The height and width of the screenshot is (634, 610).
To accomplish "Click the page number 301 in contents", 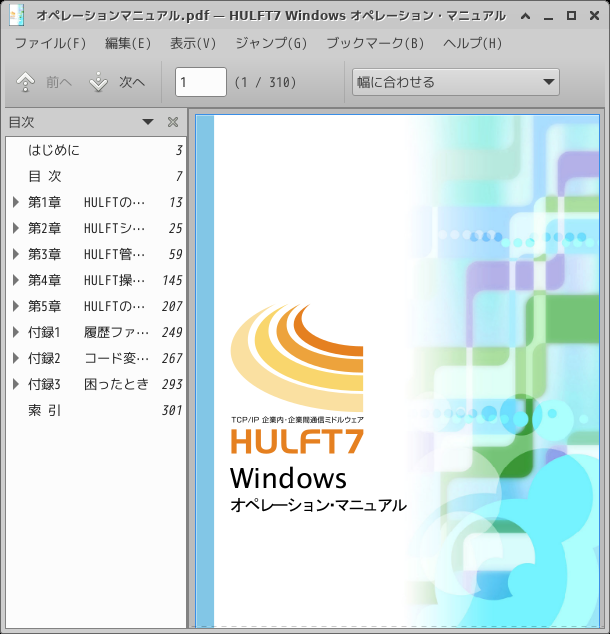I will pos(172,410).
